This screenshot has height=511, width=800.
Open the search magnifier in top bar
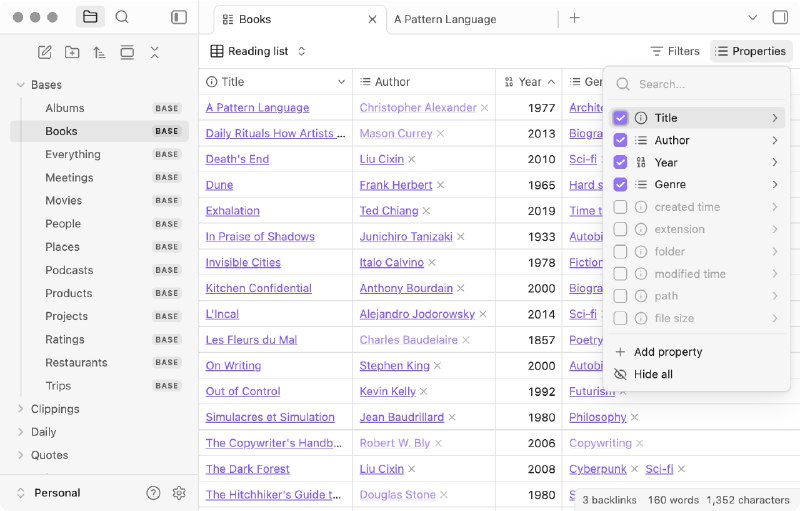[x=122, y=17]
